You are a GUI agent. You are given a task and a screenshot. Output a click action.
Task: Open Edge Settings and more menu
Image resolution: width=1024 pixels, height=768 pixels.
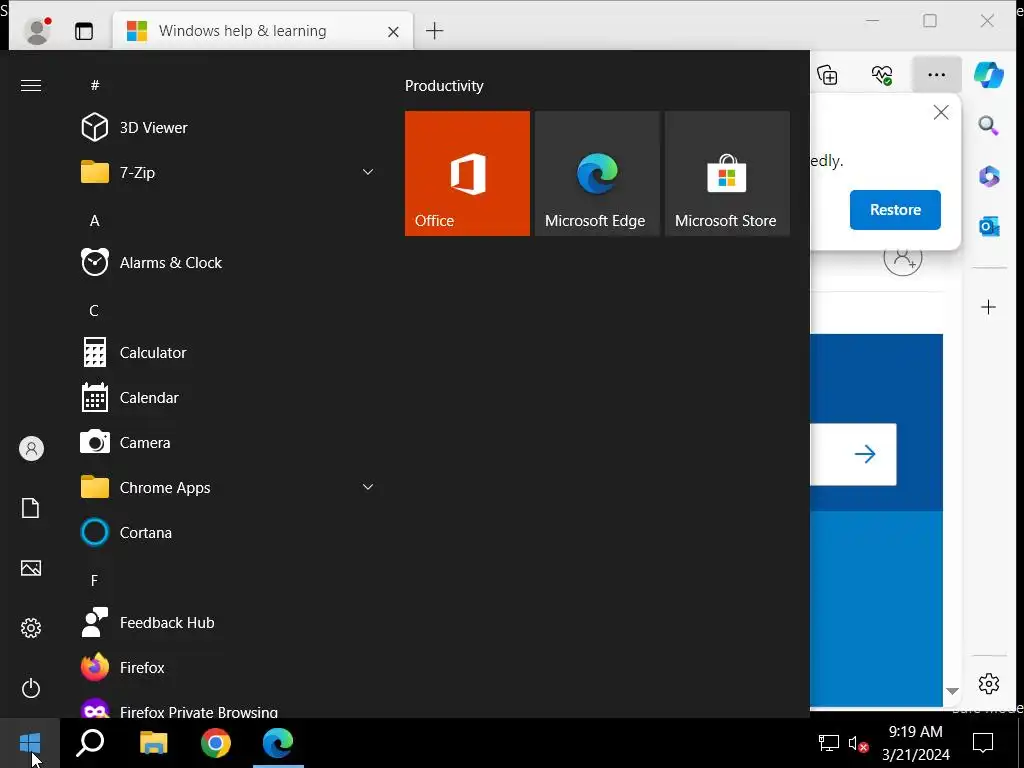pos(936,75)
